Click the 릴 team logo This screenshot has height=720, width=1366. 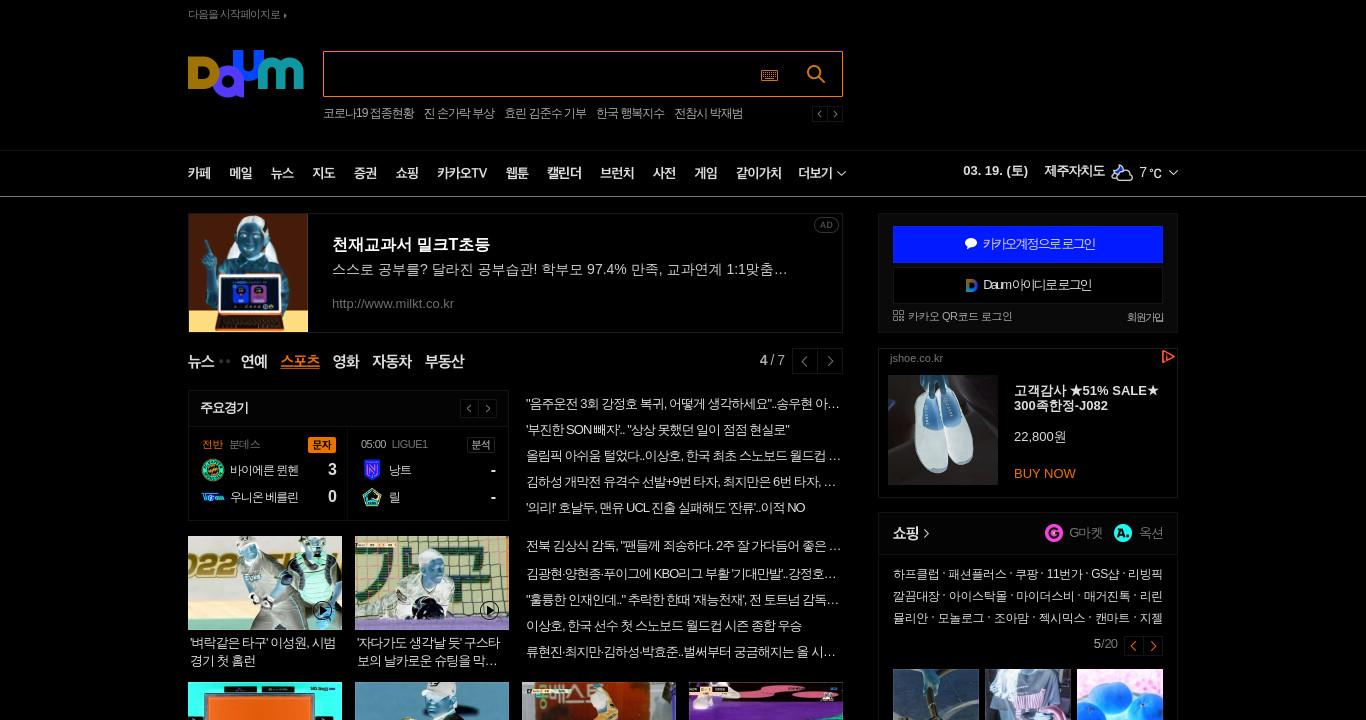click(x=372, y=497)
